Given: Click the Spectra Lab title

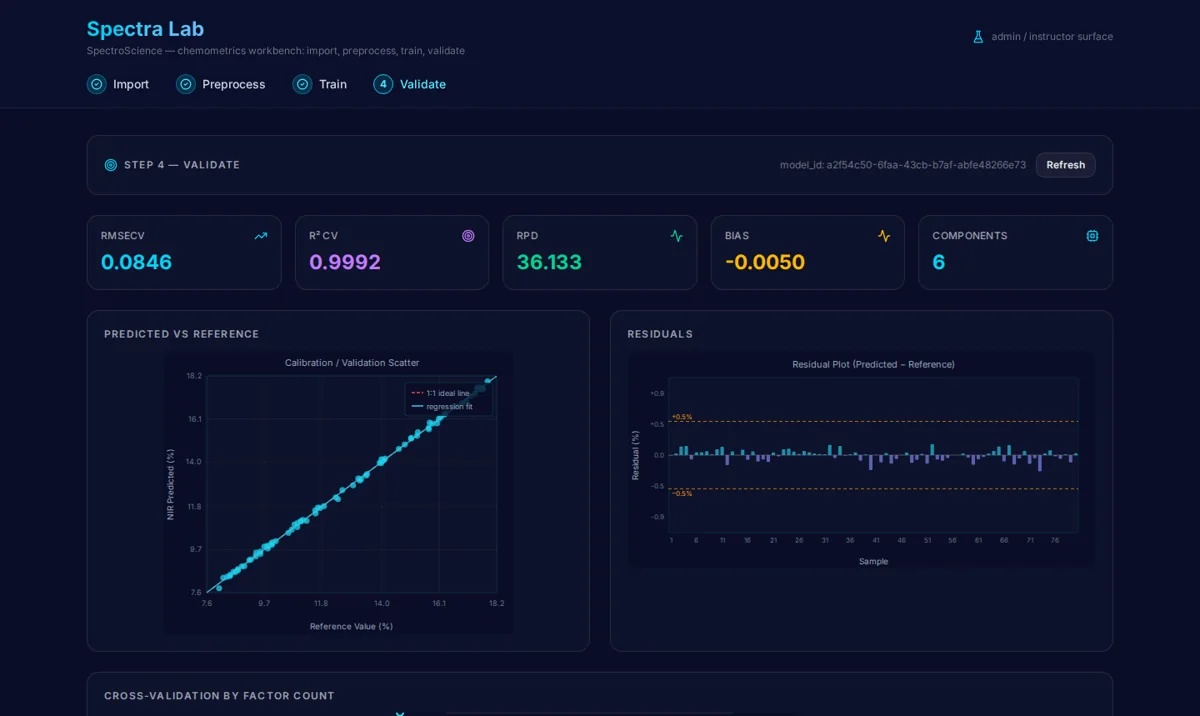Looking at the screenshot, I should (145, 29).
